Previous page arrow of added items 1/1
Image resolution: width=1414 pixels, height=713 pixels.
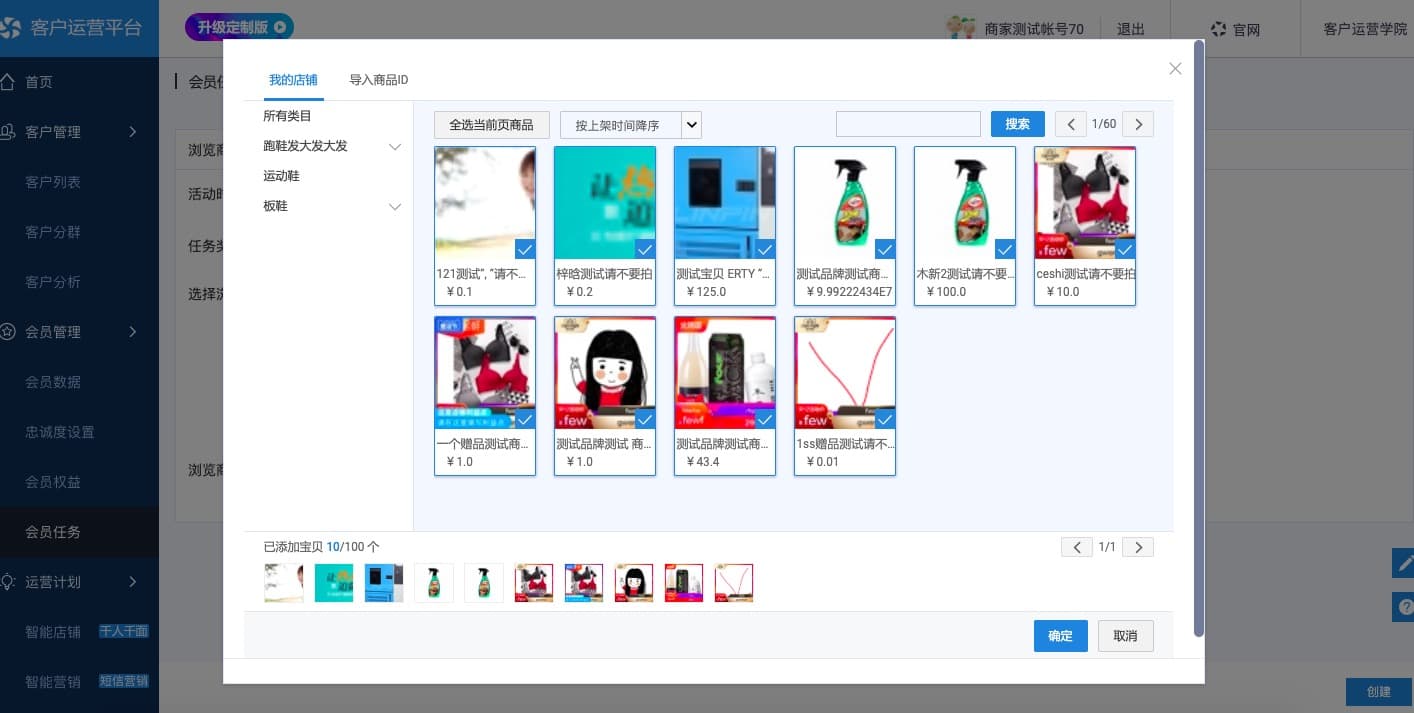(1077, 547)
